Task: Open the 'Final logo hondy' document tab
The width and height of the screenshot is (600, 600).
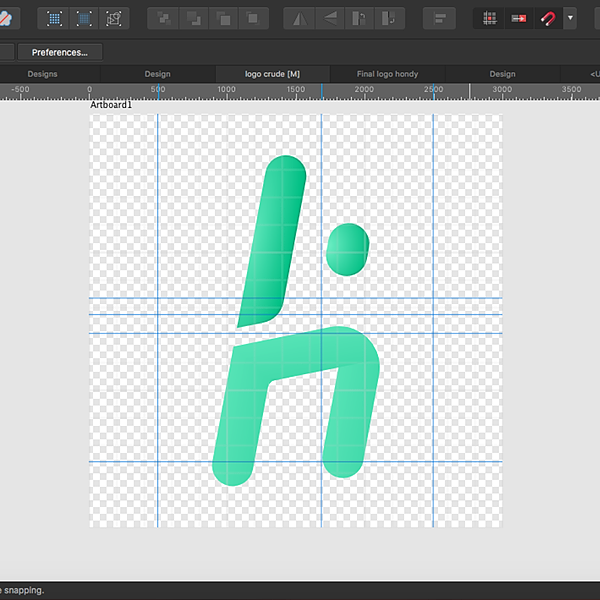Action: coord(387,74)
